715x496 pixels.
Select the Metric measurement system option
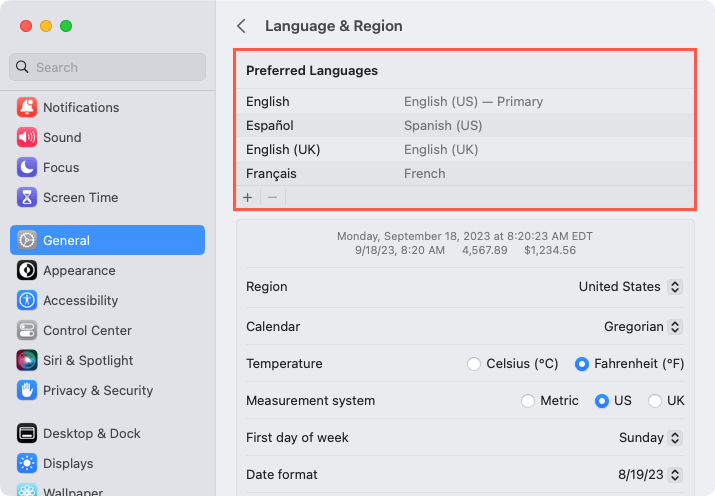pos(528,401)
